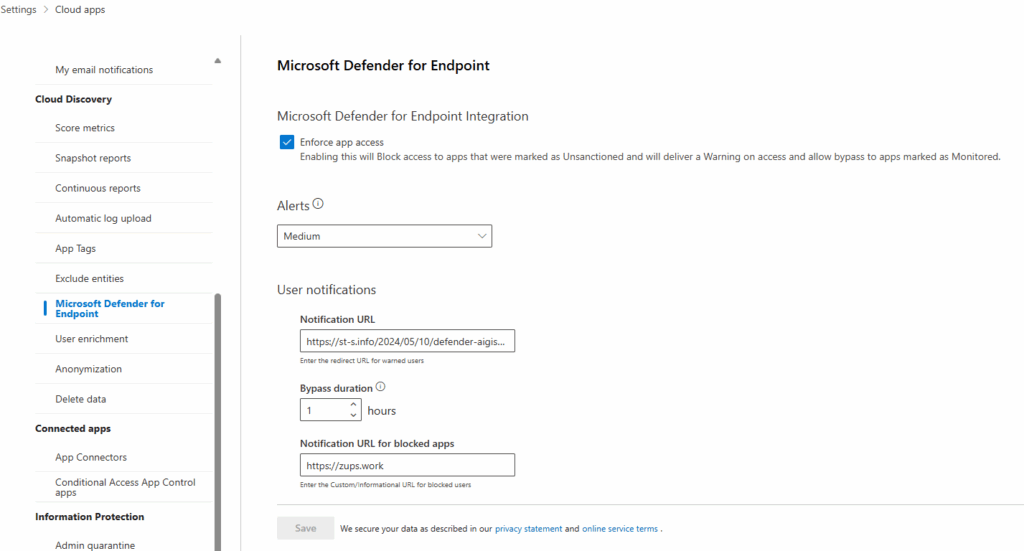Image resolution: width=1024 pixels, height=551 pixels.
Task: Go to Settings in breadcrumb
Action: [x=18, y=10]
